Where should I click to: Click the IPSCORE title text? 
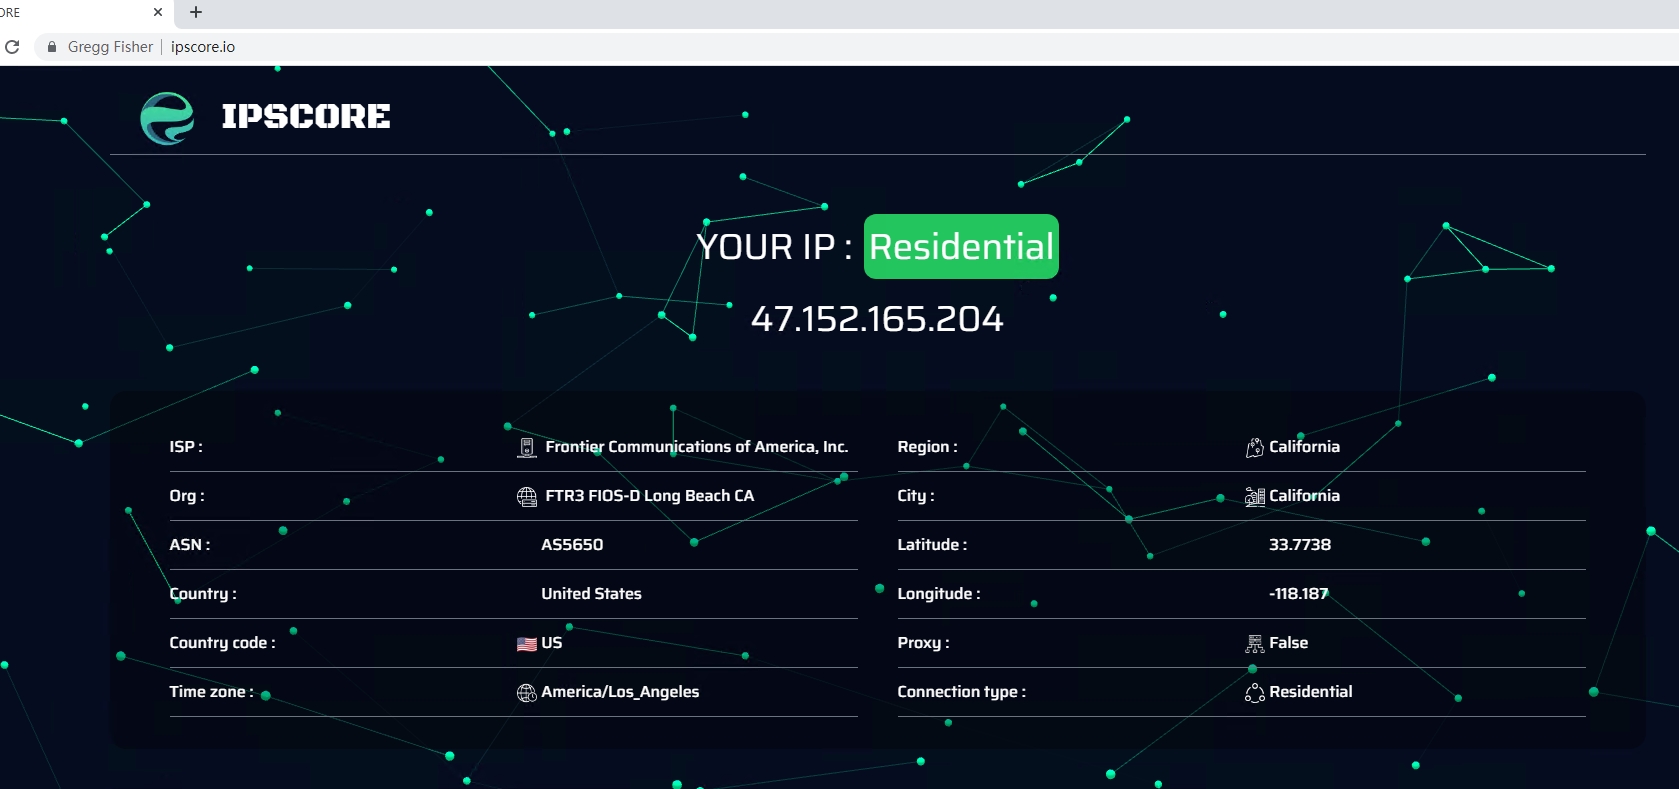coord(306,117)
